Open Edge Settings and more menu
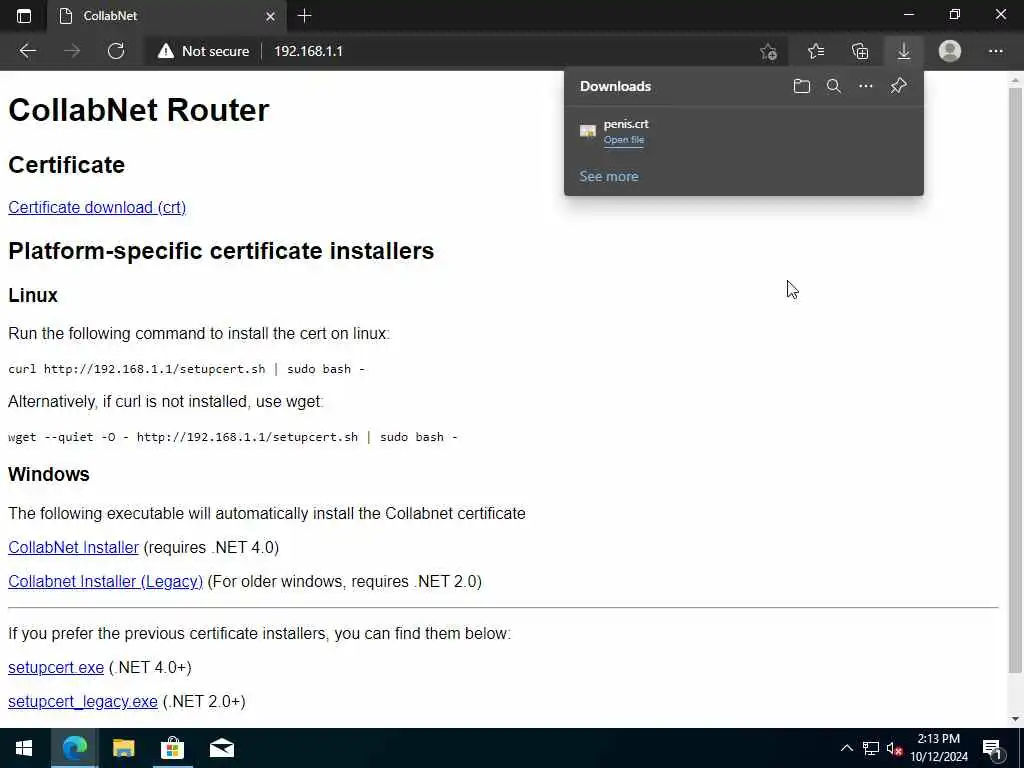This screenshot has width=1024, height=768. click(995, 51)
